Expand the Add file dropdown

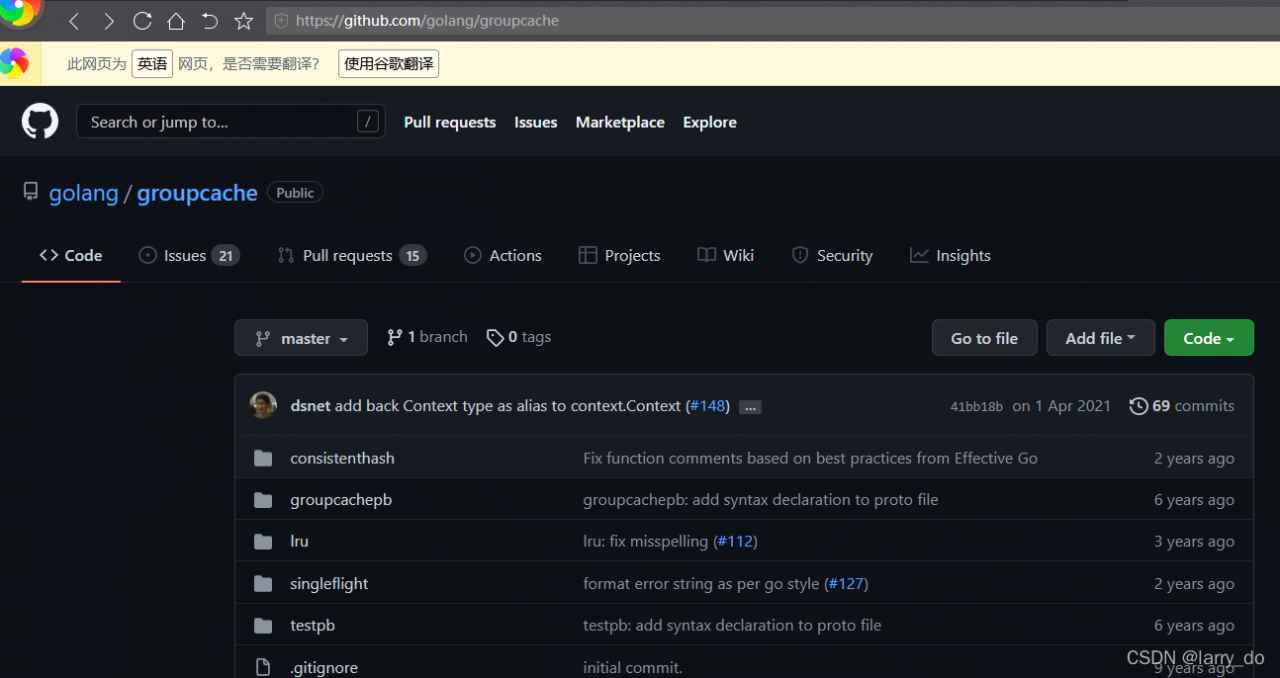tap(1101, 338)
